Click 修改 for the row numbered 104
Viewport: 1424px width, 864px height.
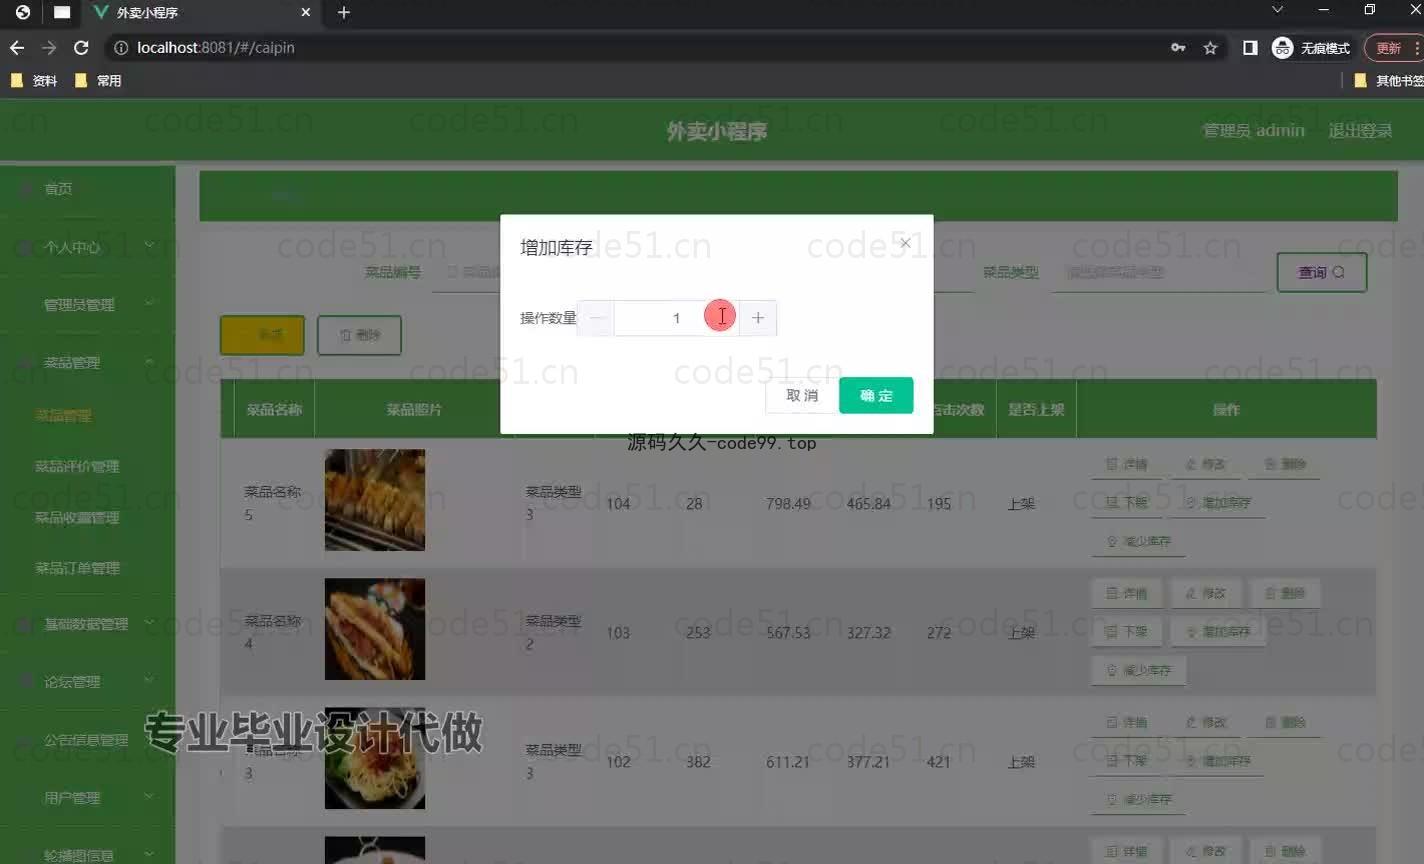pos(1205,464)
